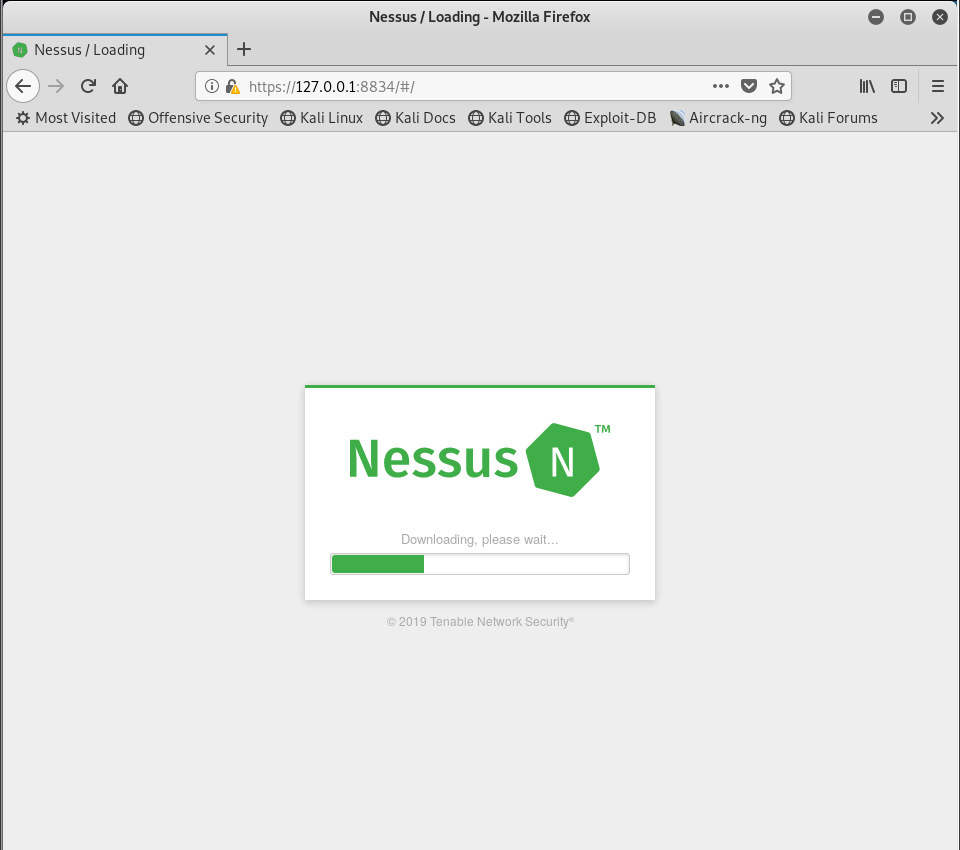Open the Kali Forums bookmark

tap(828, 118)
